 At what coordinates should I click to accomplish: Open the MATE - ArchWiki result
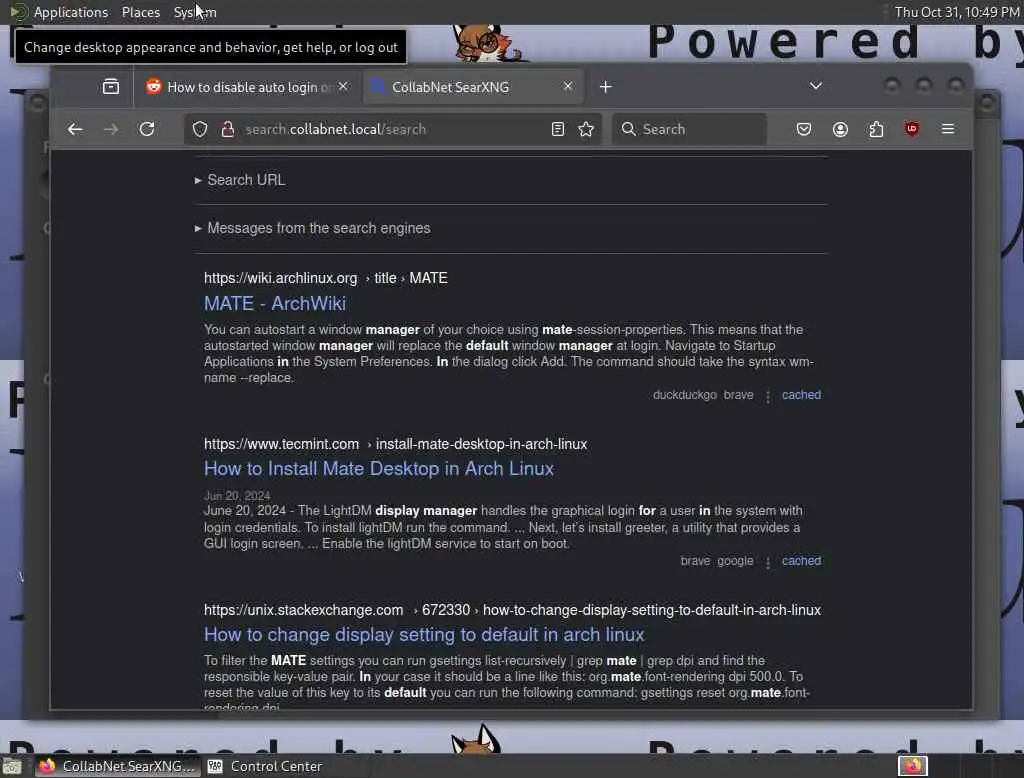click(x=275, y=304)
